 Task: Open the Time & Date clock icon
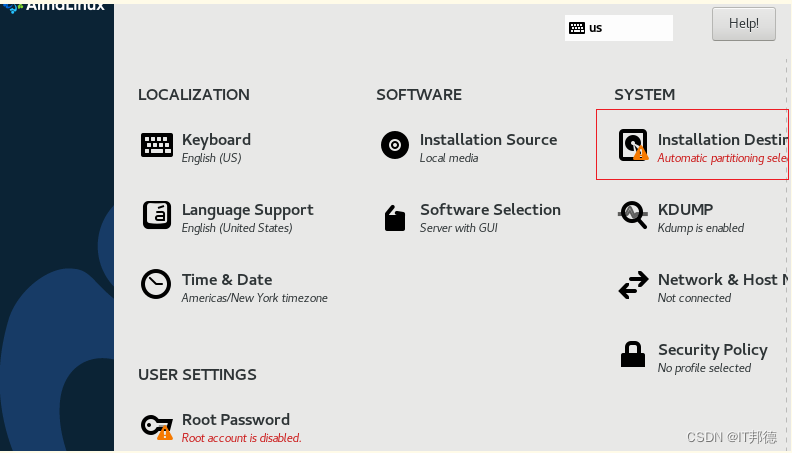pyautogui.click(x=156, y=284)
